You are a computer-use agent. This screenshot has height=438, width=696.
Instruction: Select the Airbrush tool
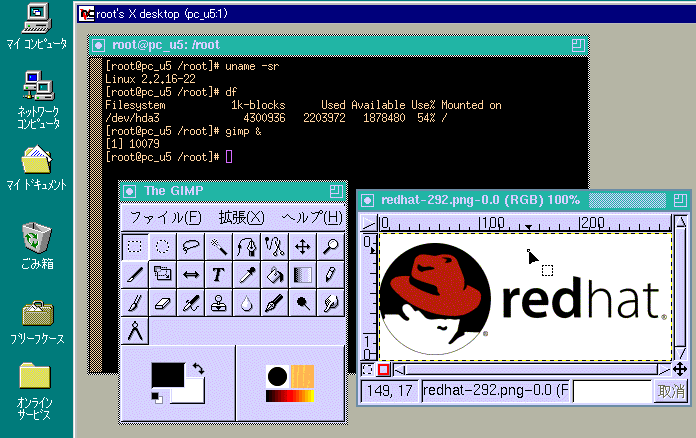pos(190,303)
